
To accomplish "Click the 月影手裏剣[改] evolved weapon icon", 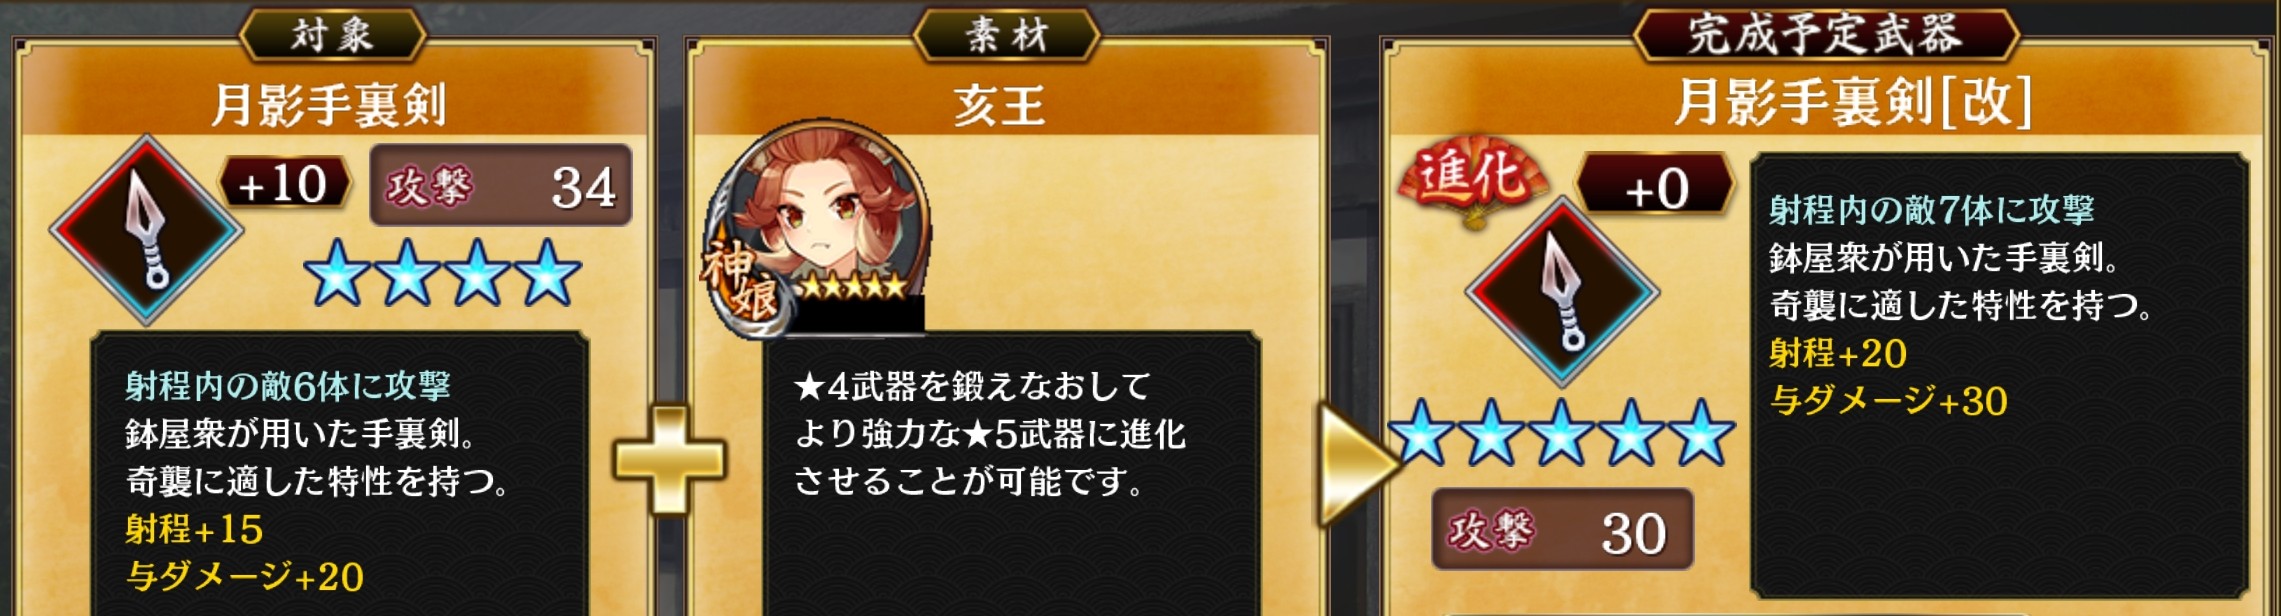I will click(x=1562, y=292).
